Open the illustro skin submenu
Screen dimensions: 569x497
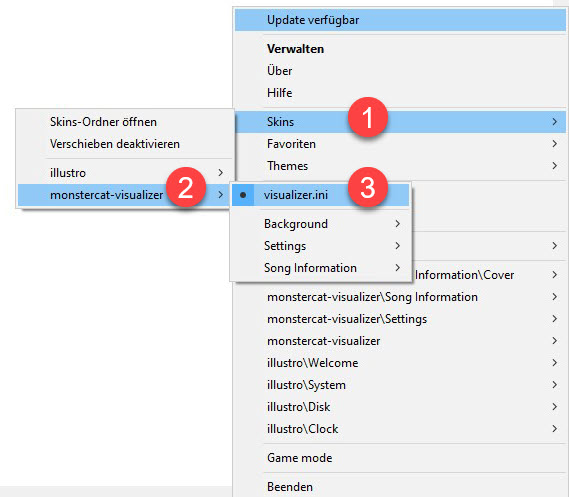click(x=124, y=173)
